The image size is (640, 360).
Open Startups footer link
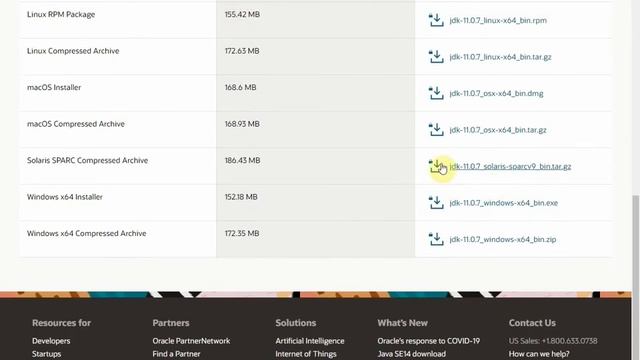(47, 354)
